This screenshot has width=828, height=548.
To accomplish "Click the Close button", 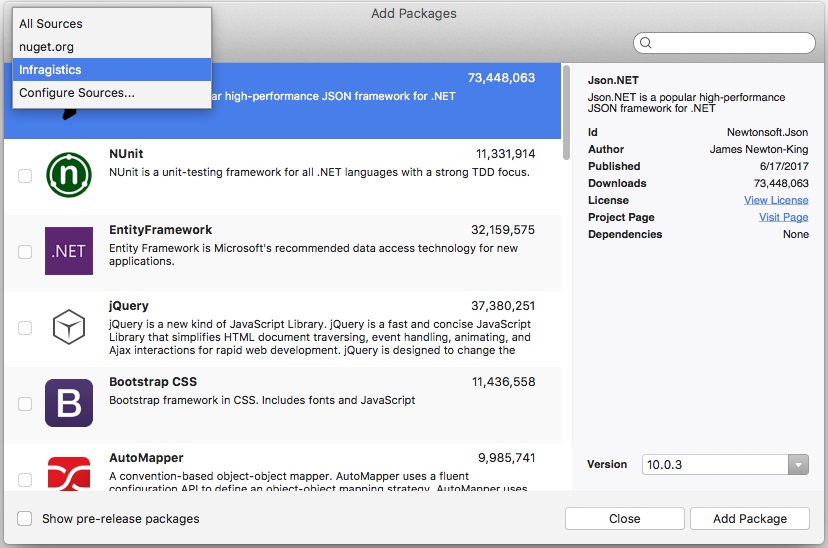I will pos(625,518).
